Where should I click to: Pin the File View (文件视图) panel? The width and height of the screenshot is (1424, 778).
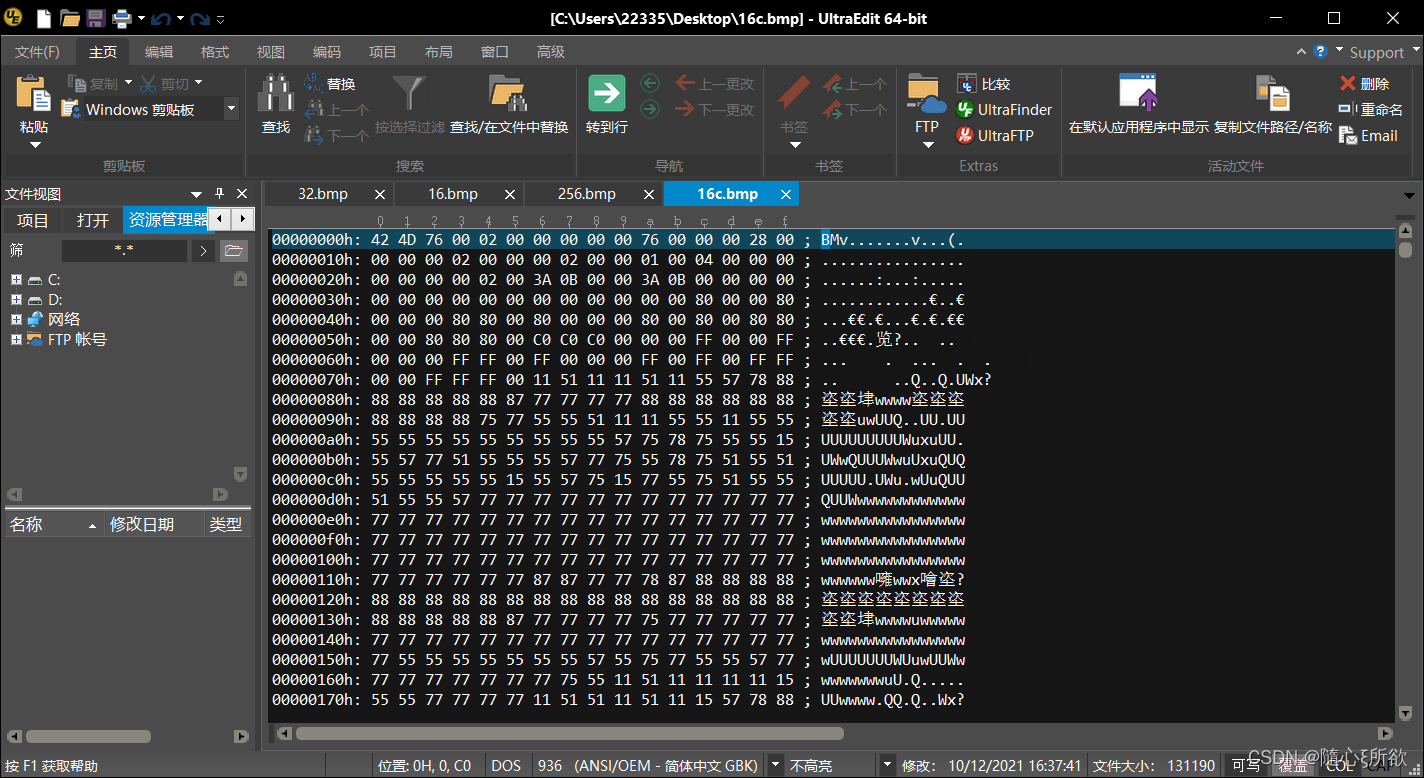220,194
